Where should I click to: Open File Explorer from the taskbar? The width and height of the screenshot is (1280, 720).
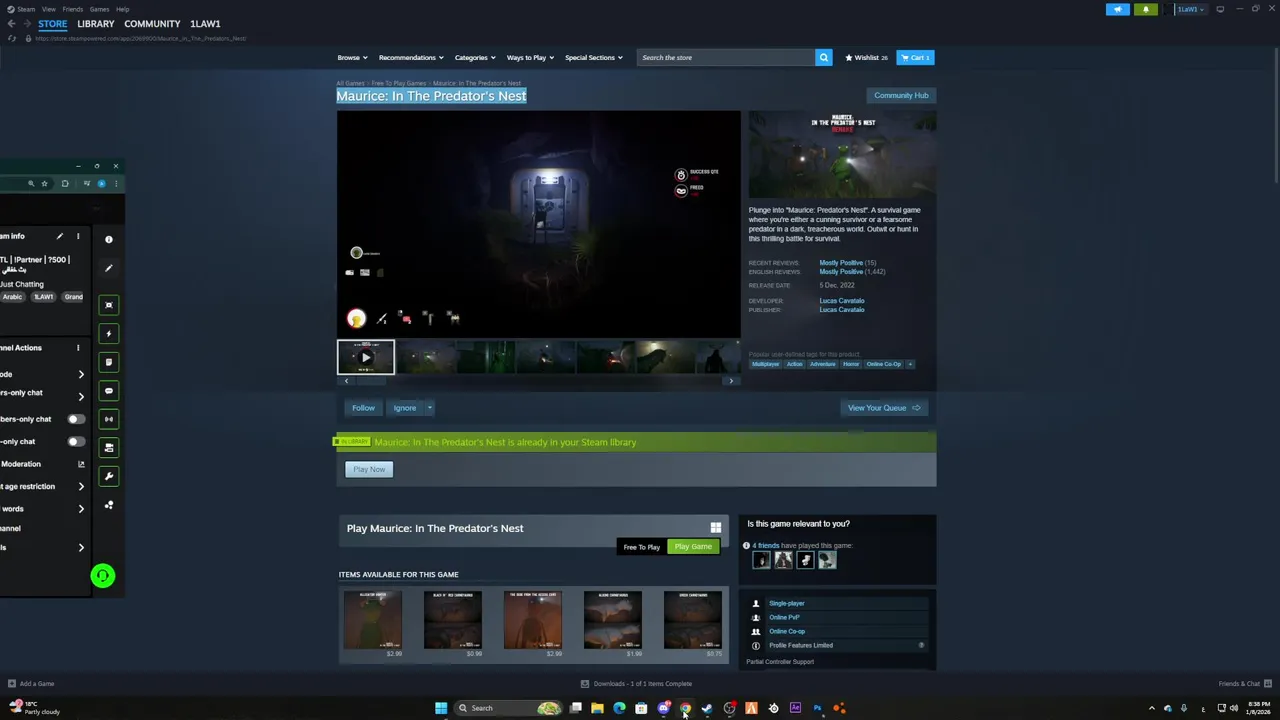(597, 708)
